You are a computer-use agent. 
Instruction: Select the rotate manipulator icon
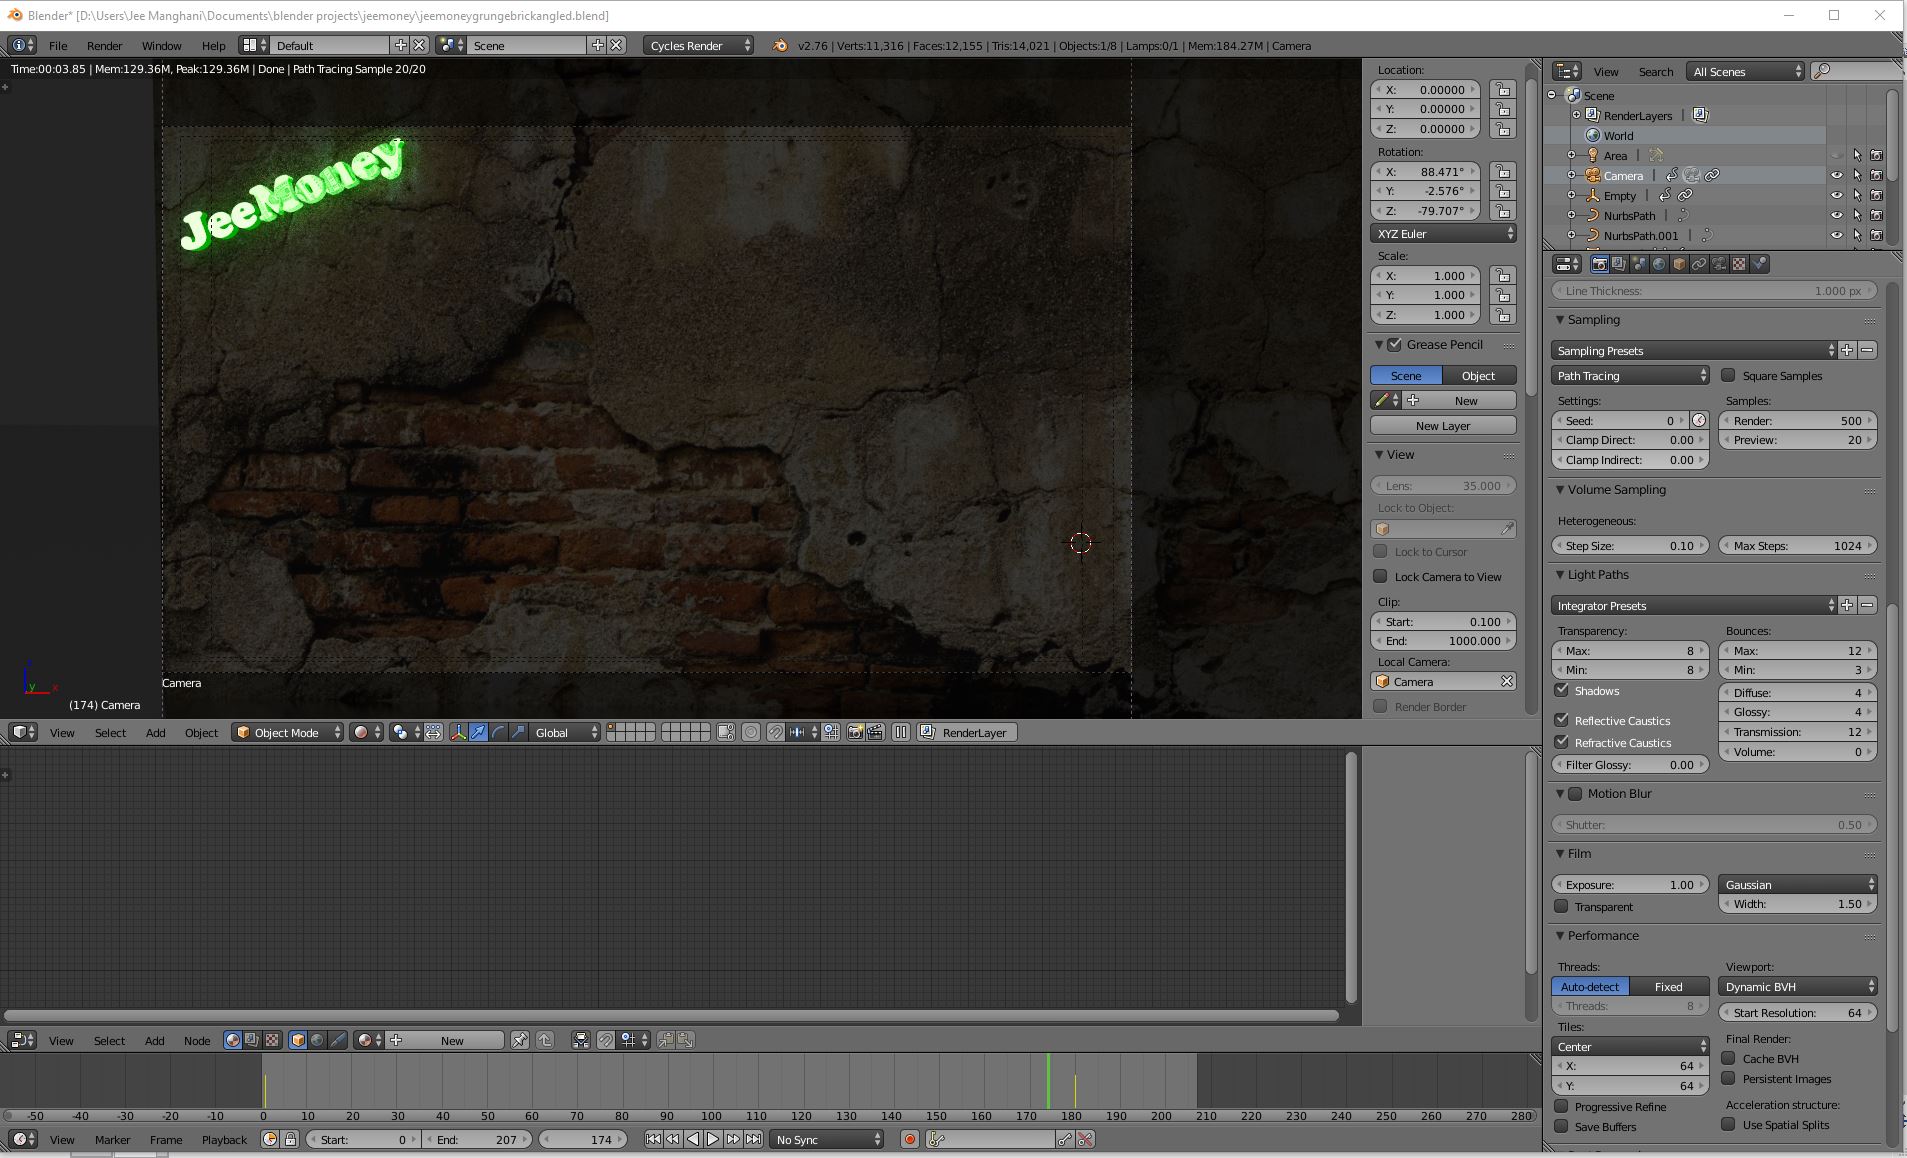point(498,733)
